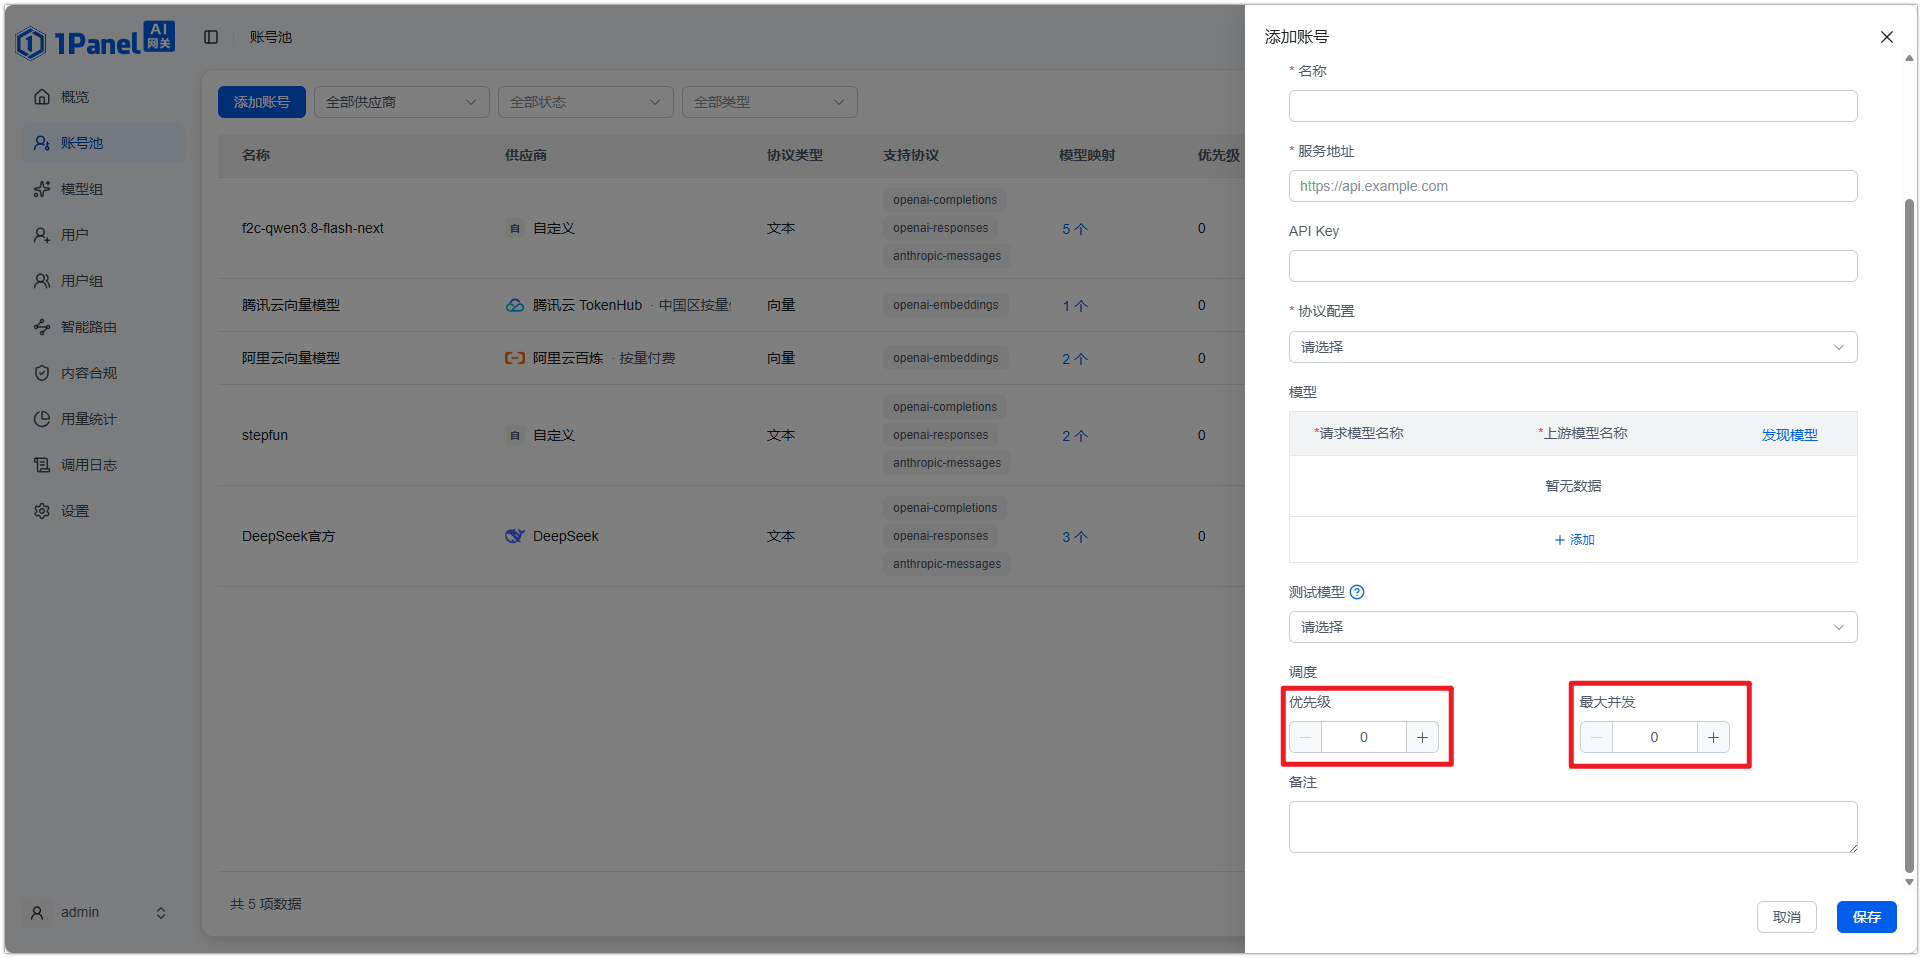Open the 概览 overview page icon
This screenshot has height=958, width=1922.
pyautogui.click(x=42, y=97)
